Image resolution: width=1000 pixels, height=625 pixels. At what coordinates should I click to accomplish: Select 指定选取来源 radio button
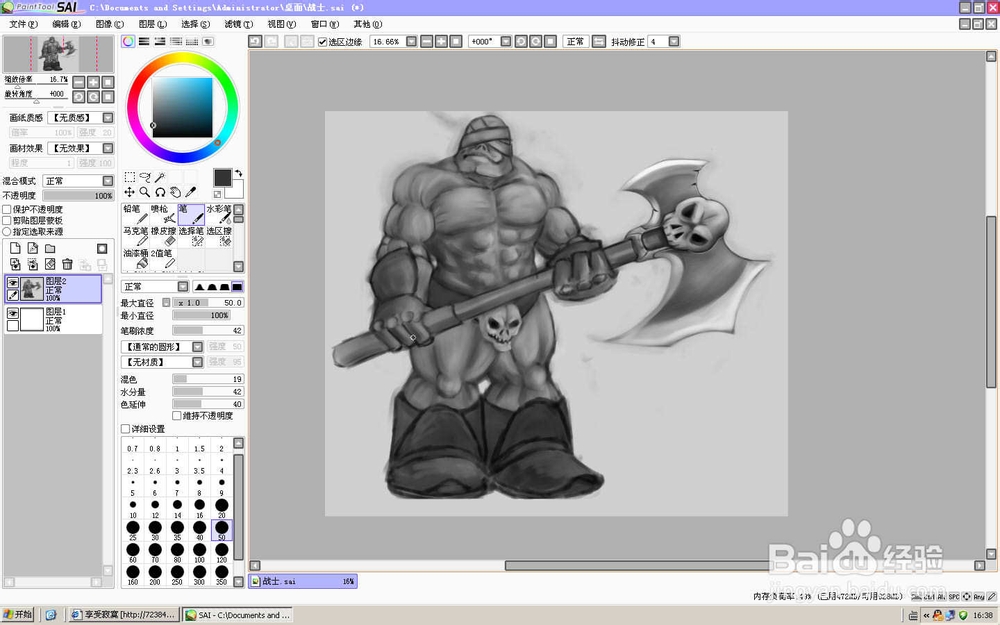7,232
